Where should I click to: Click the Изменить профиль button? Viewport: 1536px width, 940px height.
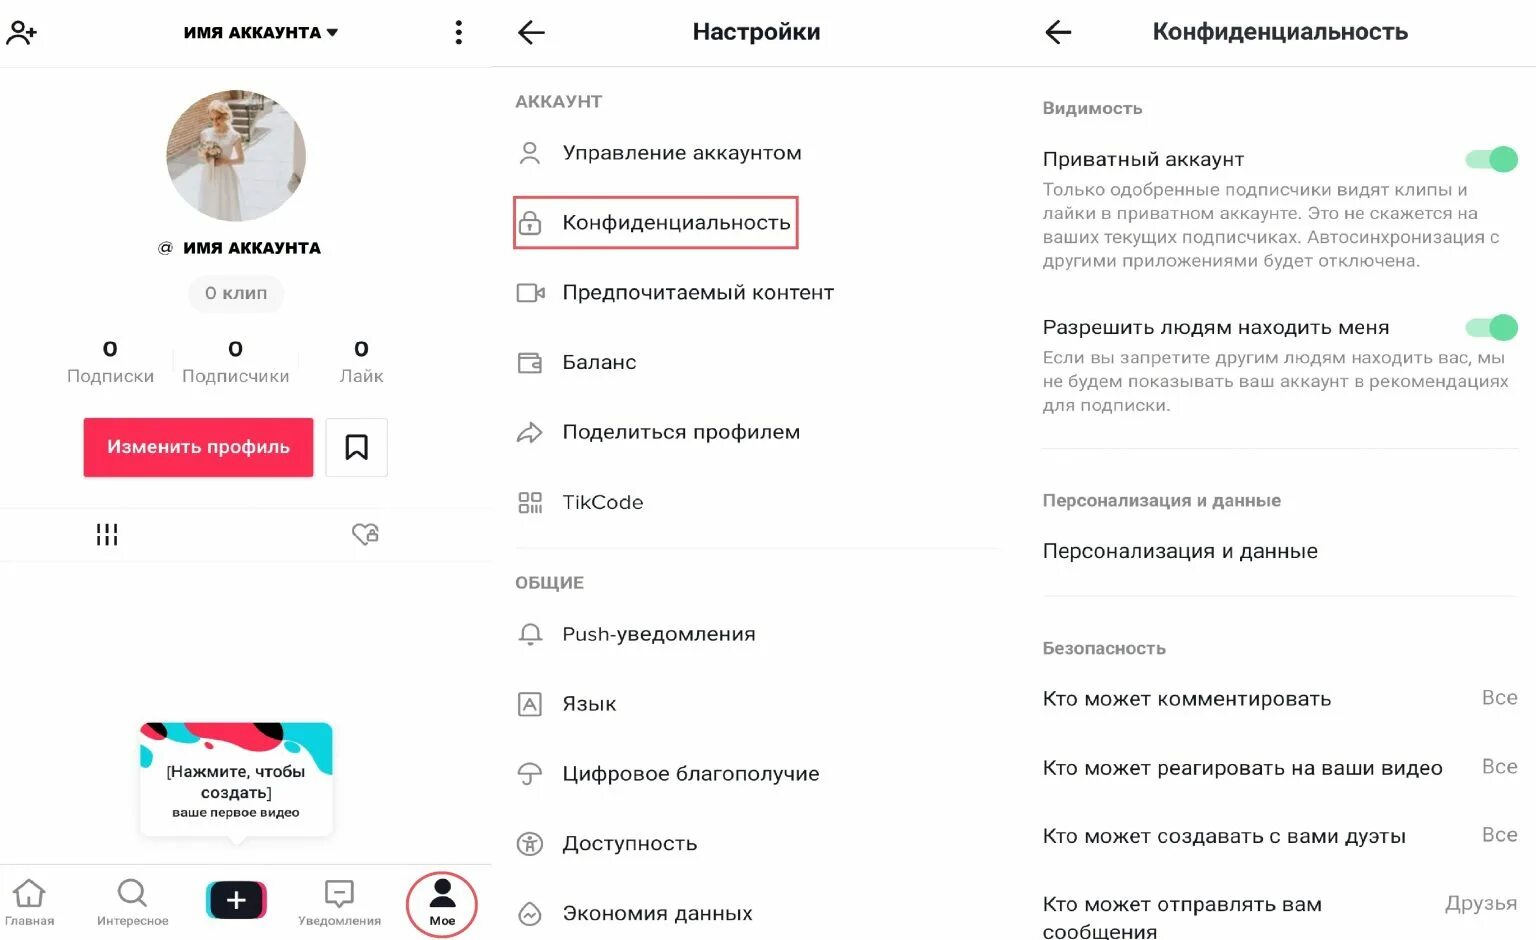coord(198,447)
